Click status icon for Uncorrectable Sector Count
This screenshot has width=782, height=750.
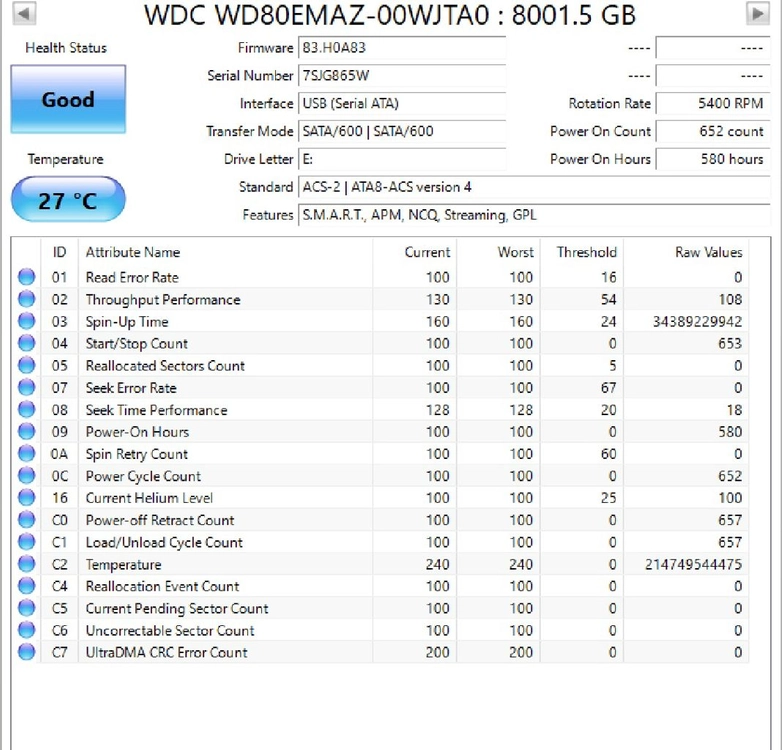(26, 630)
